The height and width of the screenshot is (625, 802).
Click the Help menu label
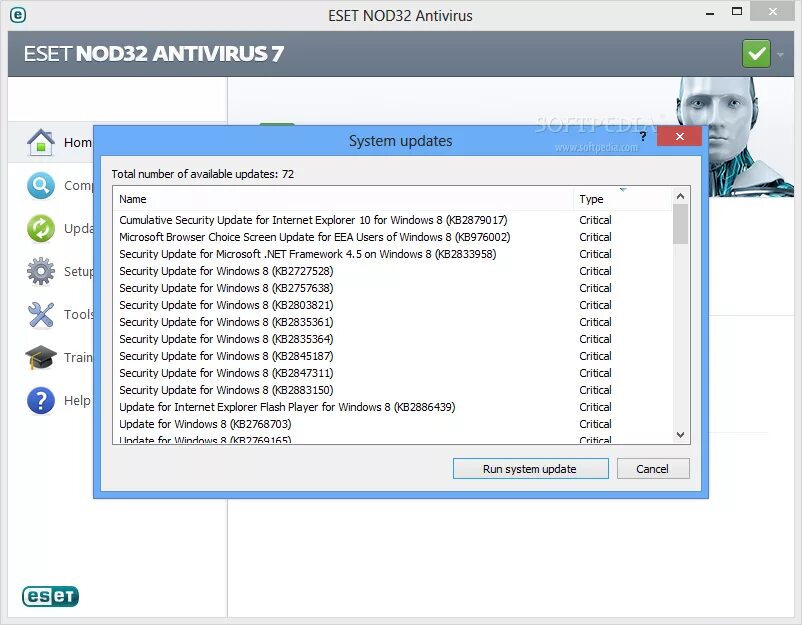[x=77, y=400]
